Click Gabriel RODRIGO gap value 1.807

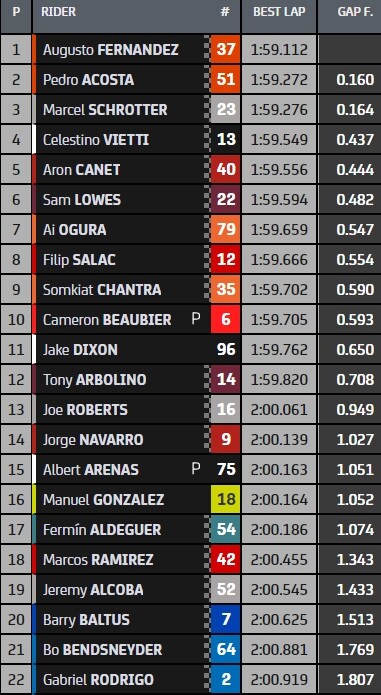(x=355, y=679)
